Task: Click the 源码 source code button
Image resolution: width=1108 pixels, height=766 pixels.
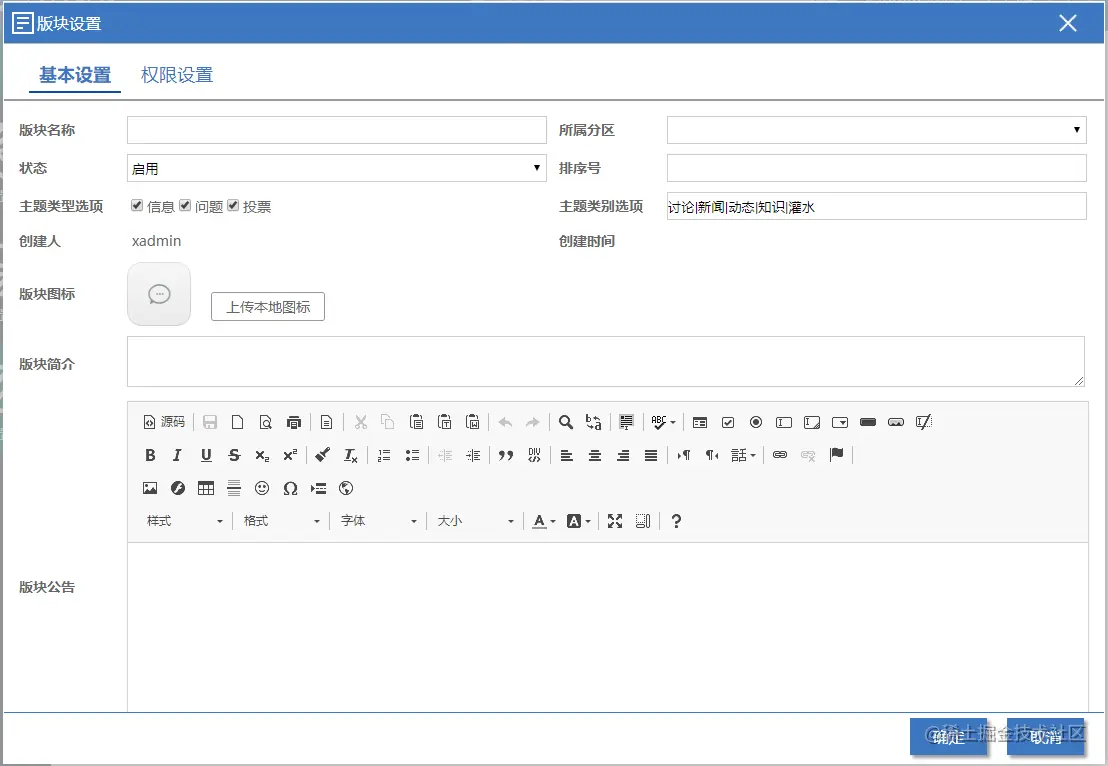Action: (164, 422)
